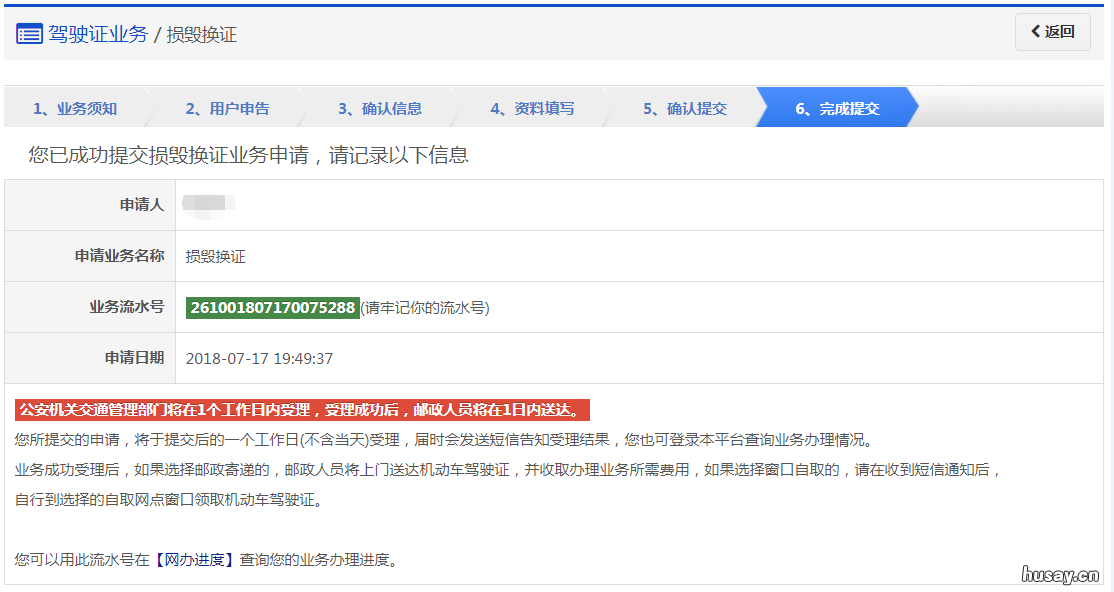Click the active step 6、完成提交
This screenshot has height=592, width=1114.
point(840,107)
